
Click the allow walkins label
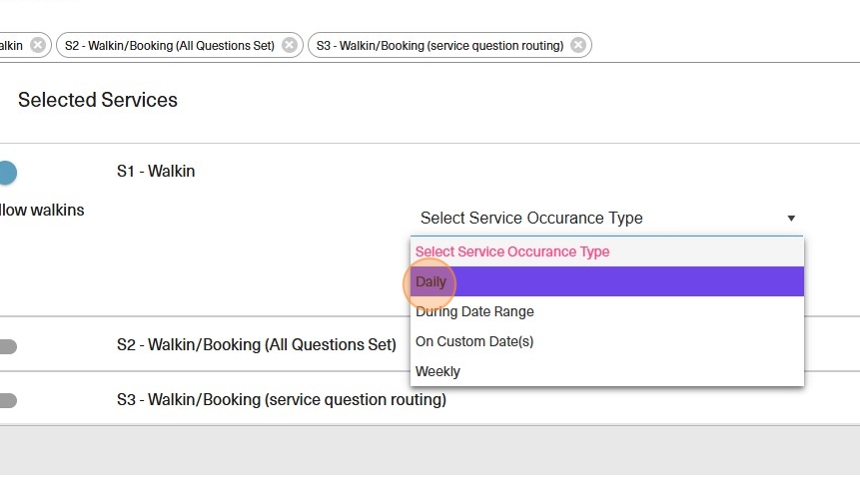42,210
